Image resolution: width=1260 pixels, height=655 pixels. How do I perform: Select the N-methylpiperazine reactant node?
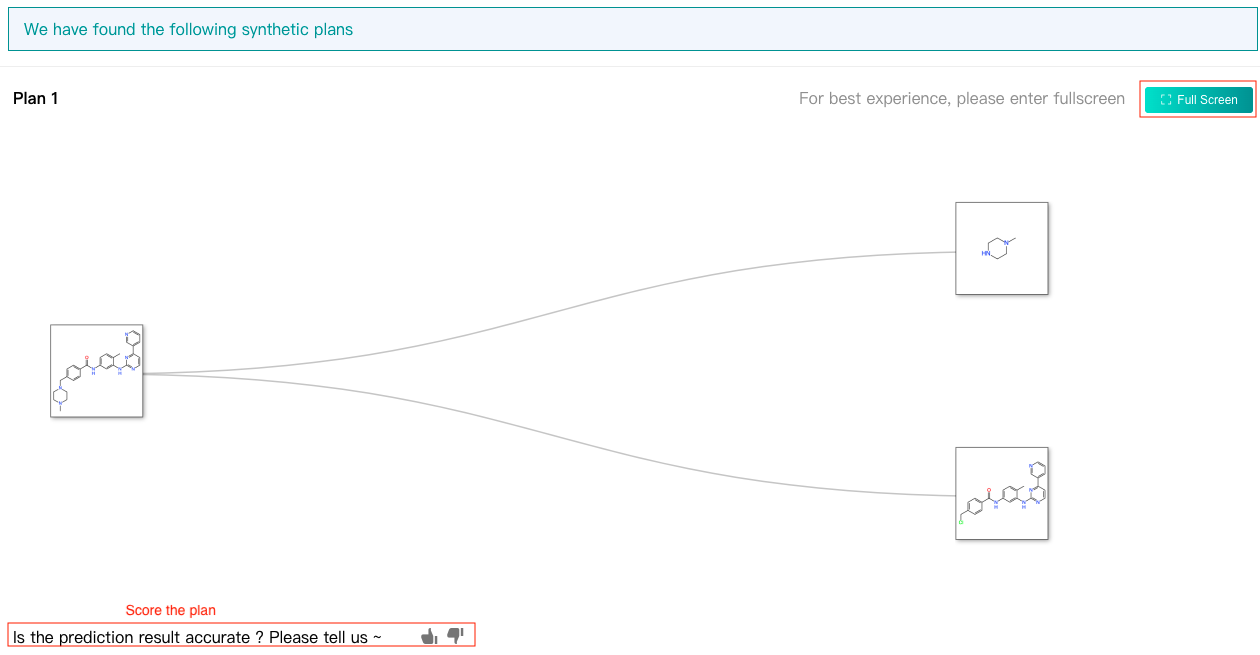pyautogui.click(x=1002, y=249)
